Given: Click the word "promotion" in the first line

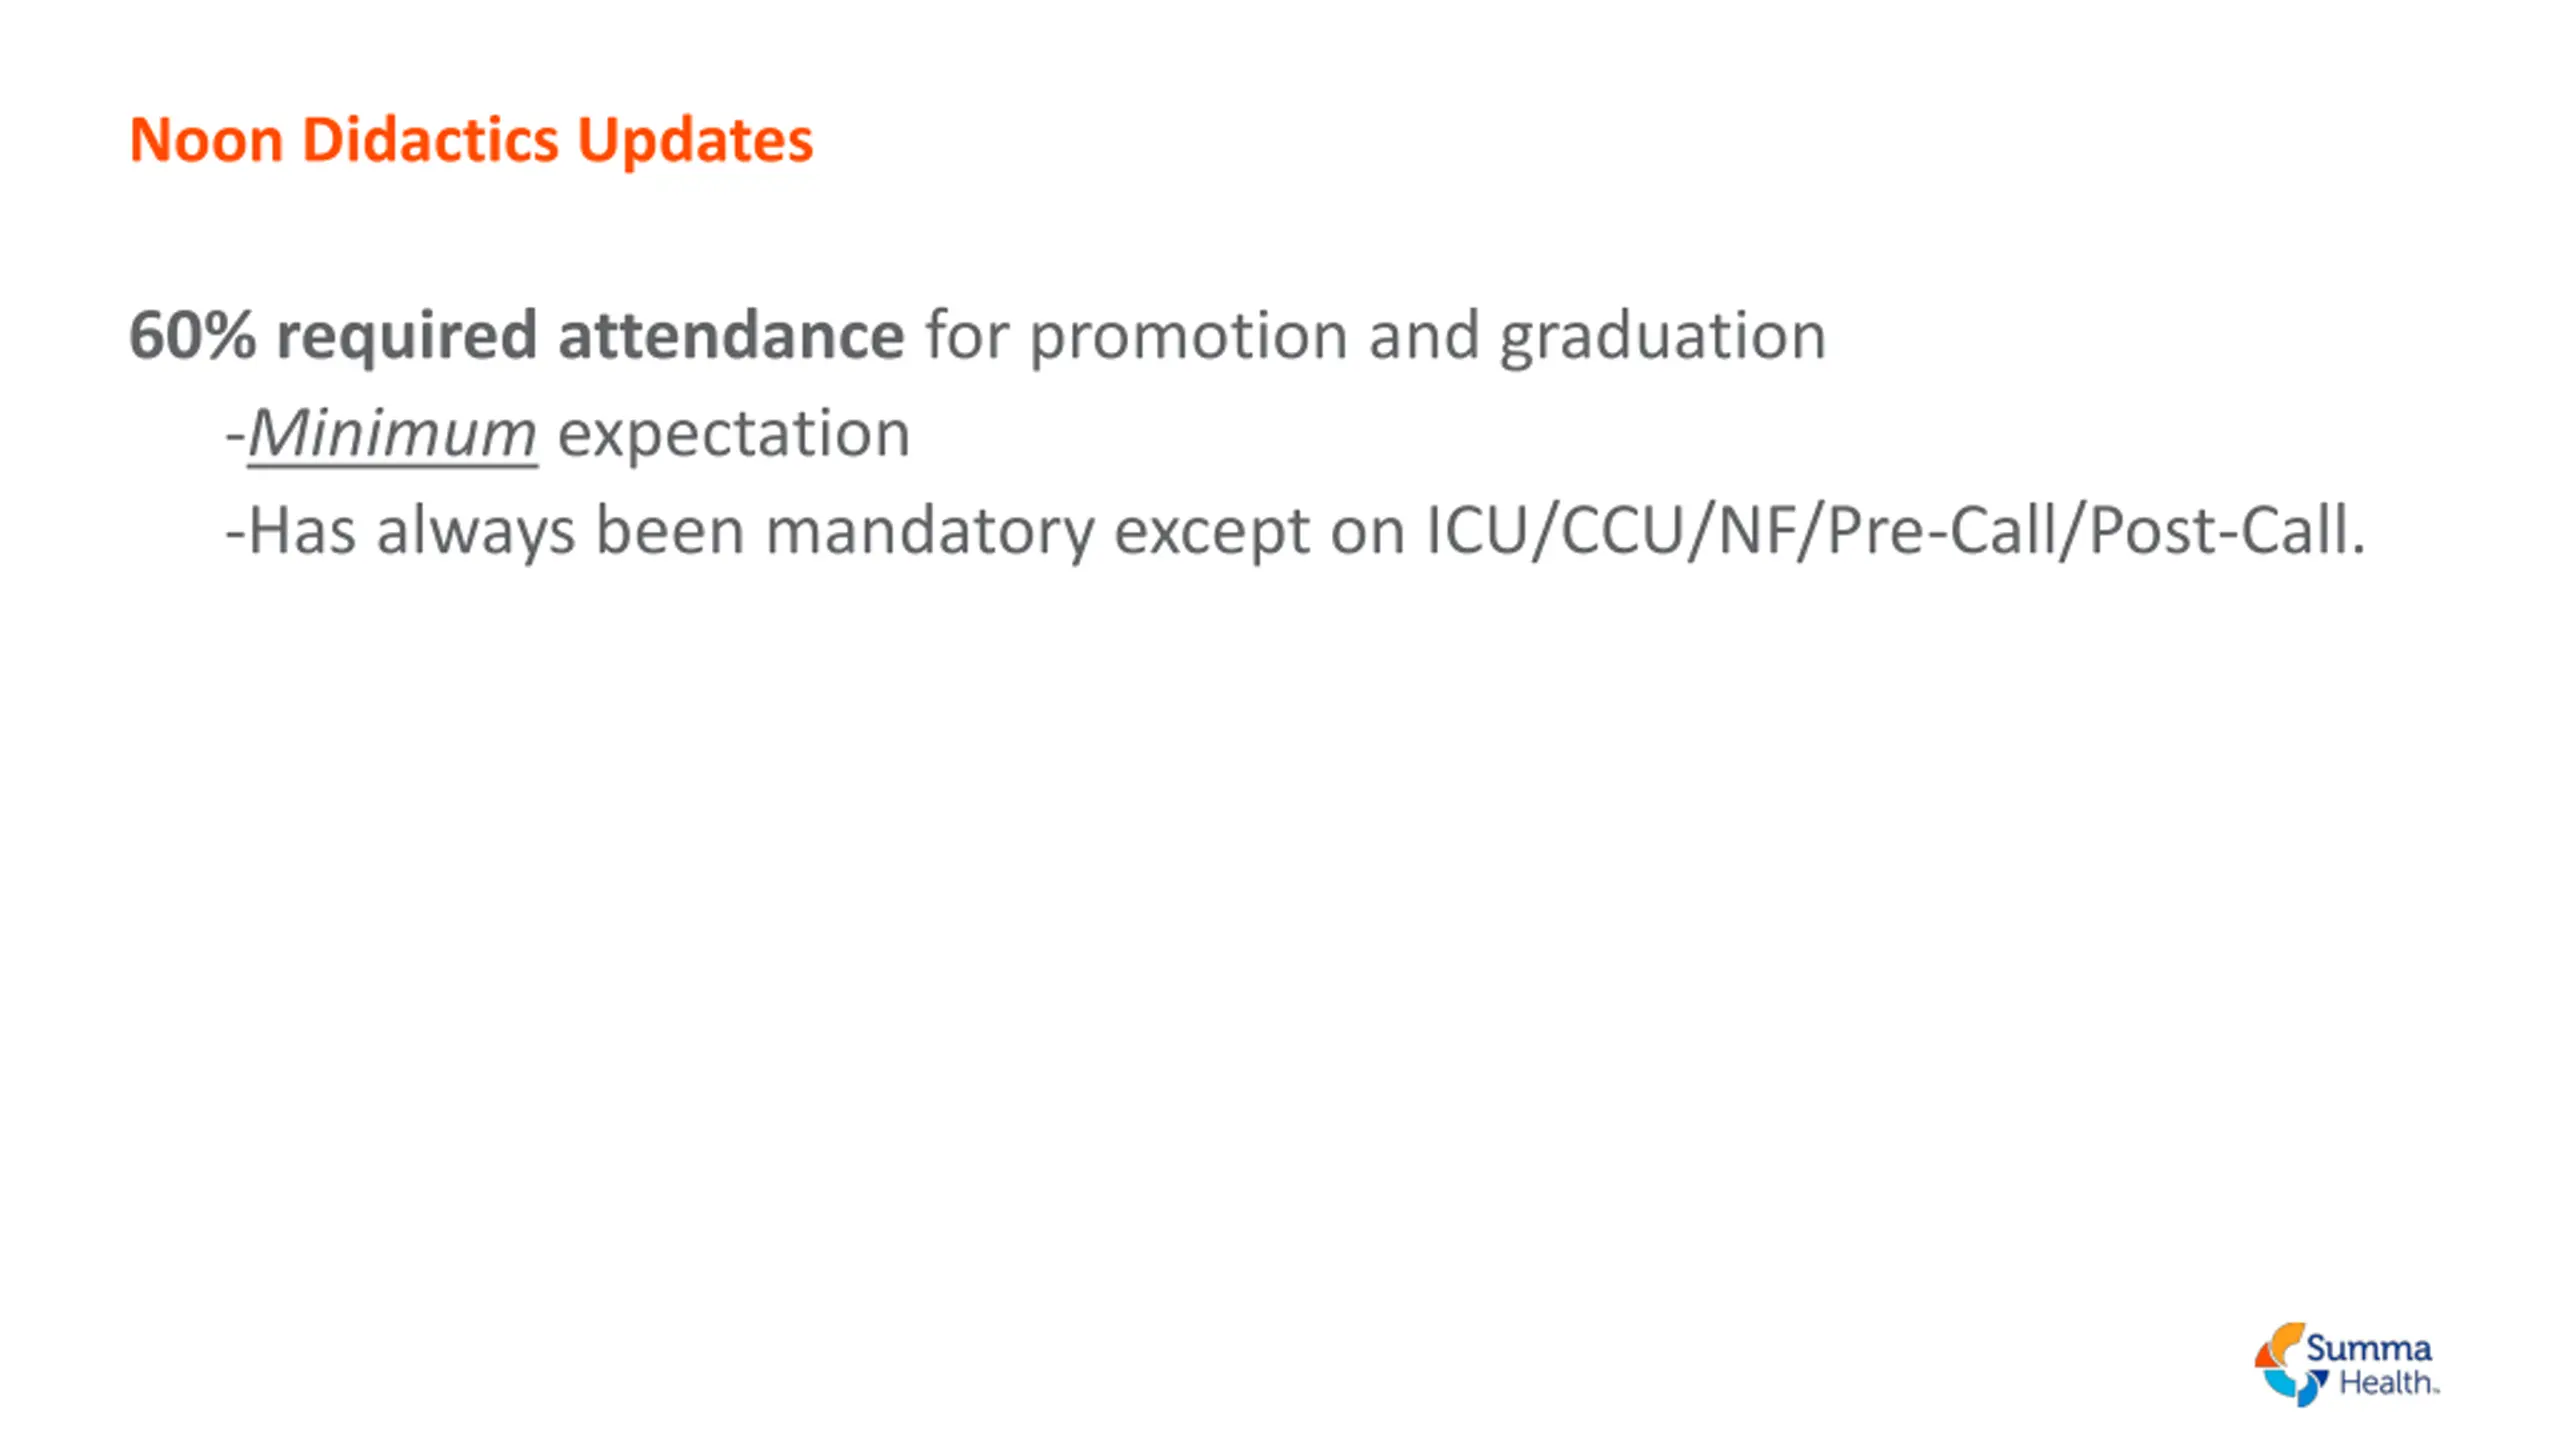Looking at the screenshot, I should pyautogui.click(x=1188, y=335).
